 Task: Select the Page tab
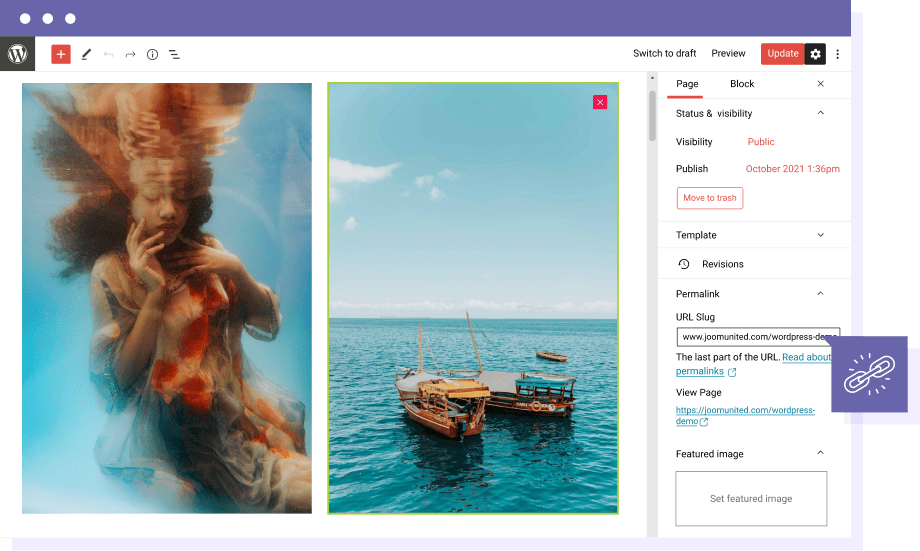687,84
